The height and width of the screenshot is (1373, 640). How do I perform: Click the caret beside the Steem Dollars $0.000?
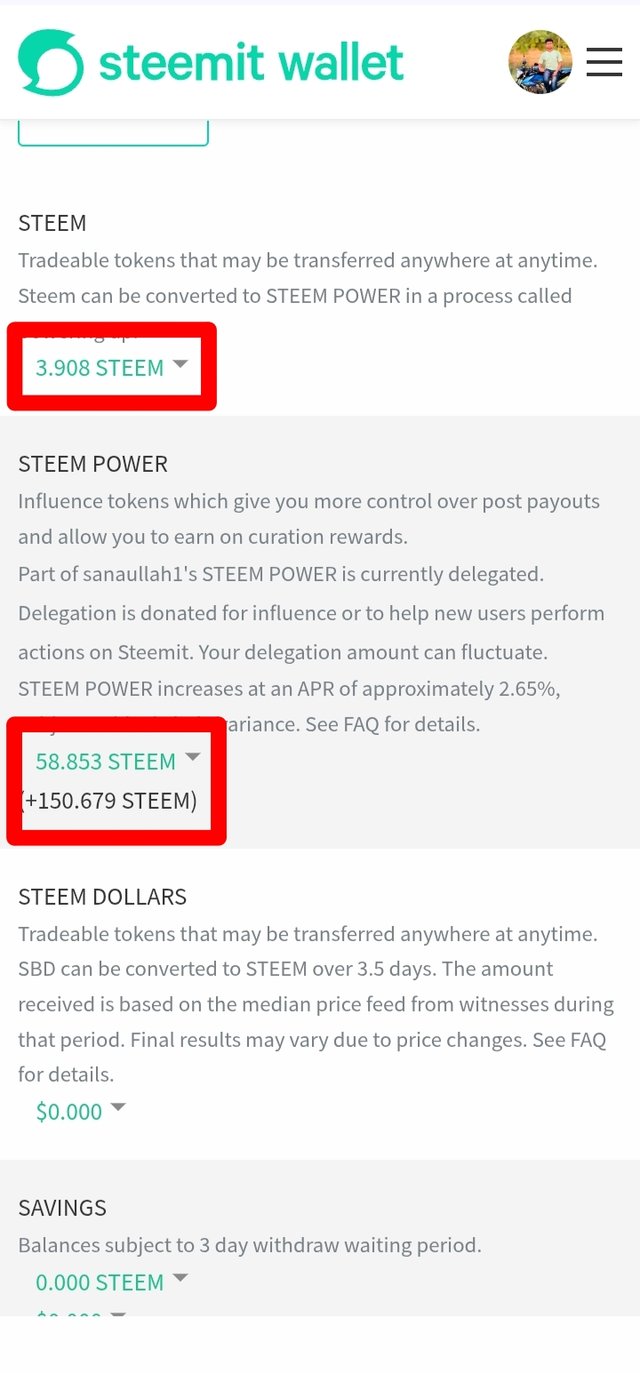coord(118,1108)
